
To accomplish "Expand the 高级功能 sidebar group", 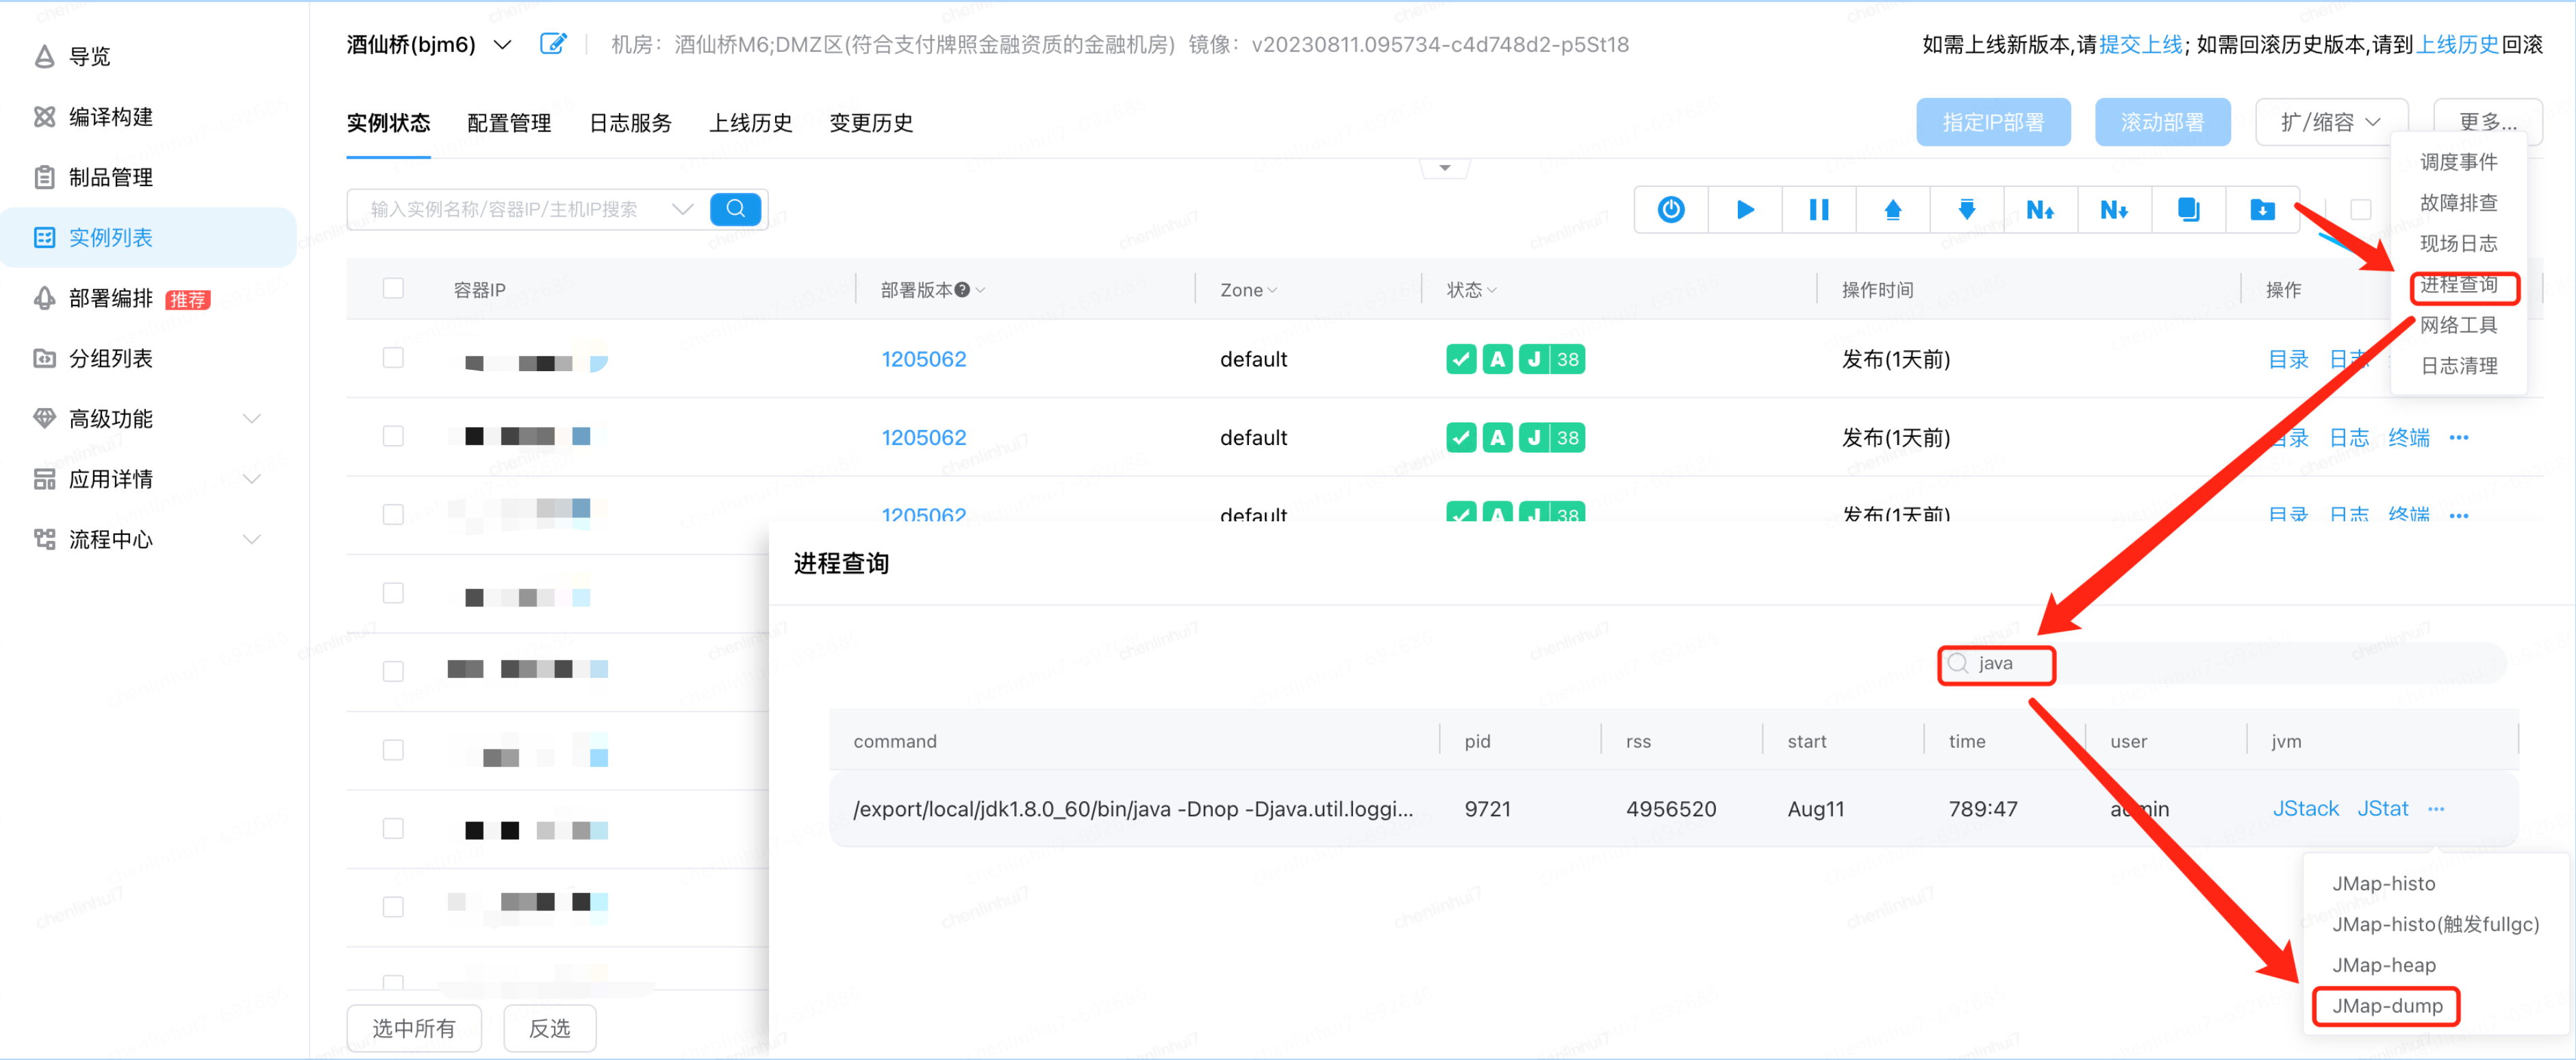I will [252, 418].
